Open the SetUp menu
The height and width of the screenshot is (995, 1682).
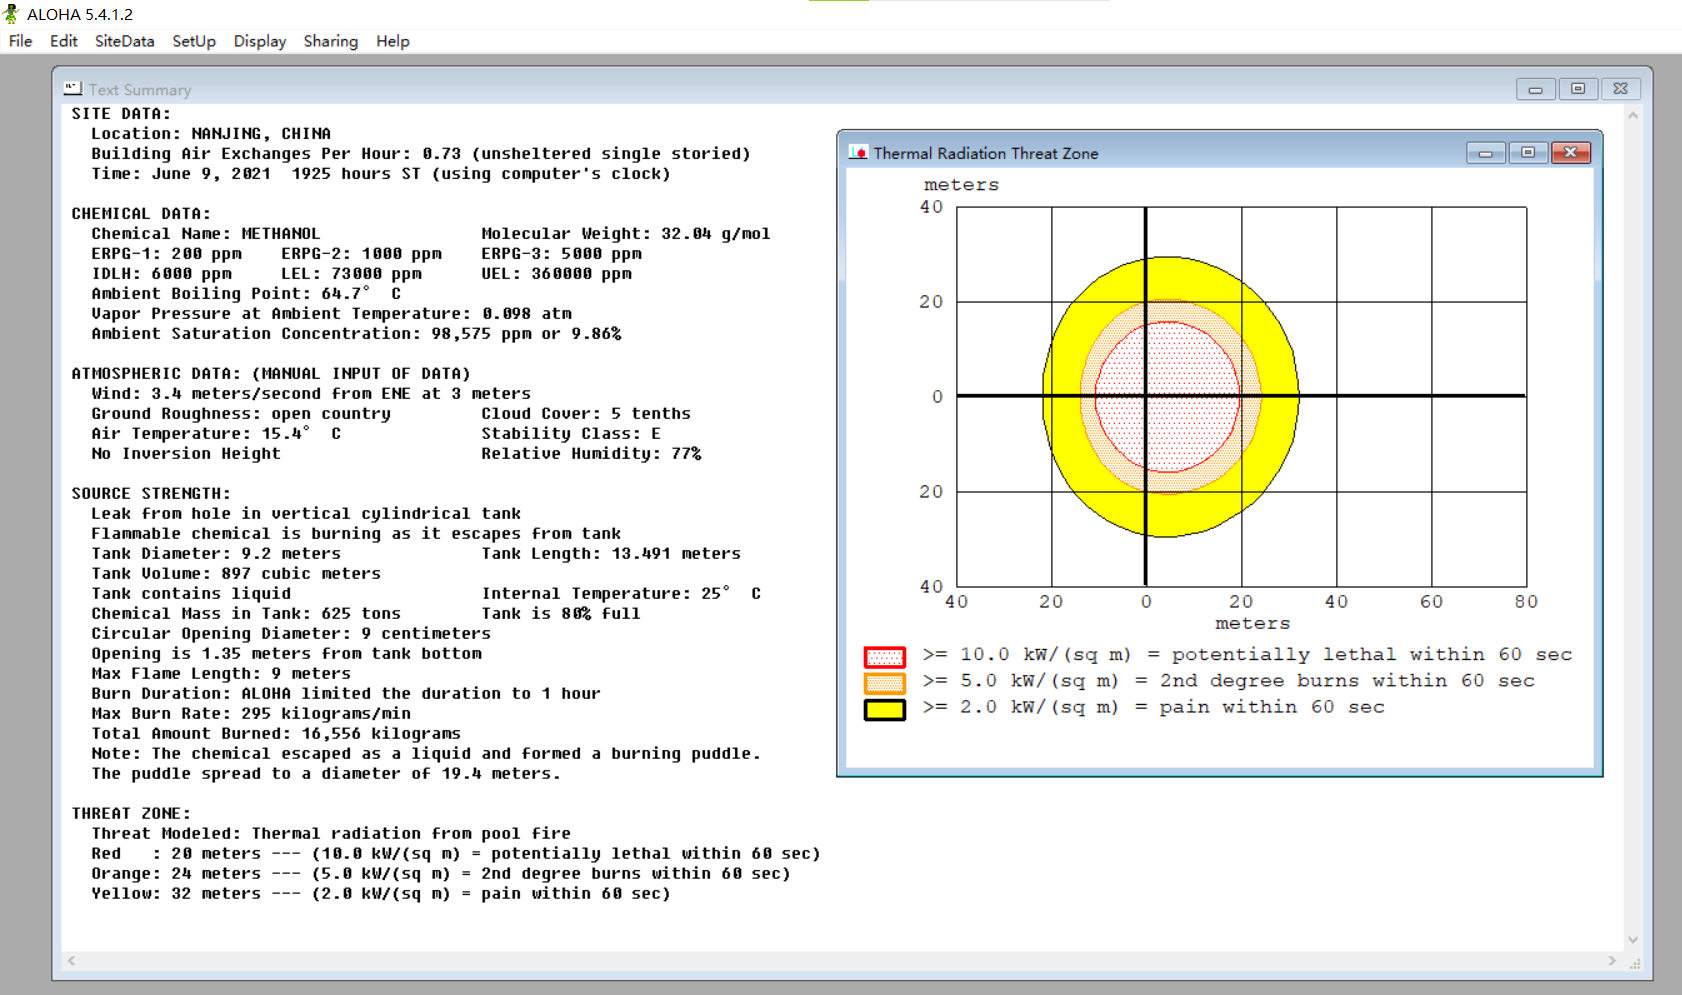point(194,41)
